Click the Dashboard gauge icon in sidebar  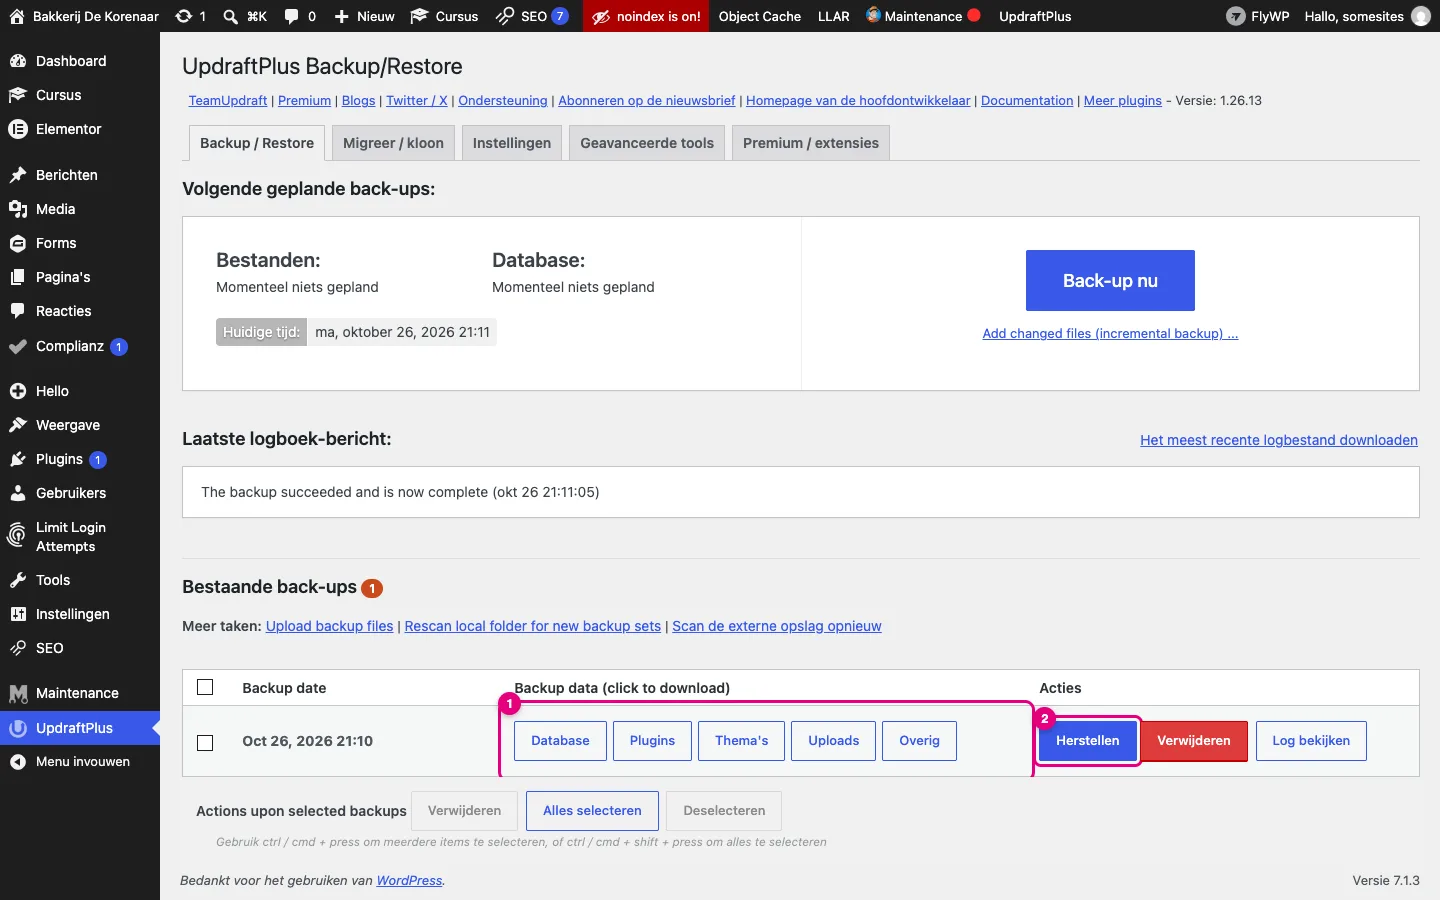pyautogui.click(x=18, y=61)
